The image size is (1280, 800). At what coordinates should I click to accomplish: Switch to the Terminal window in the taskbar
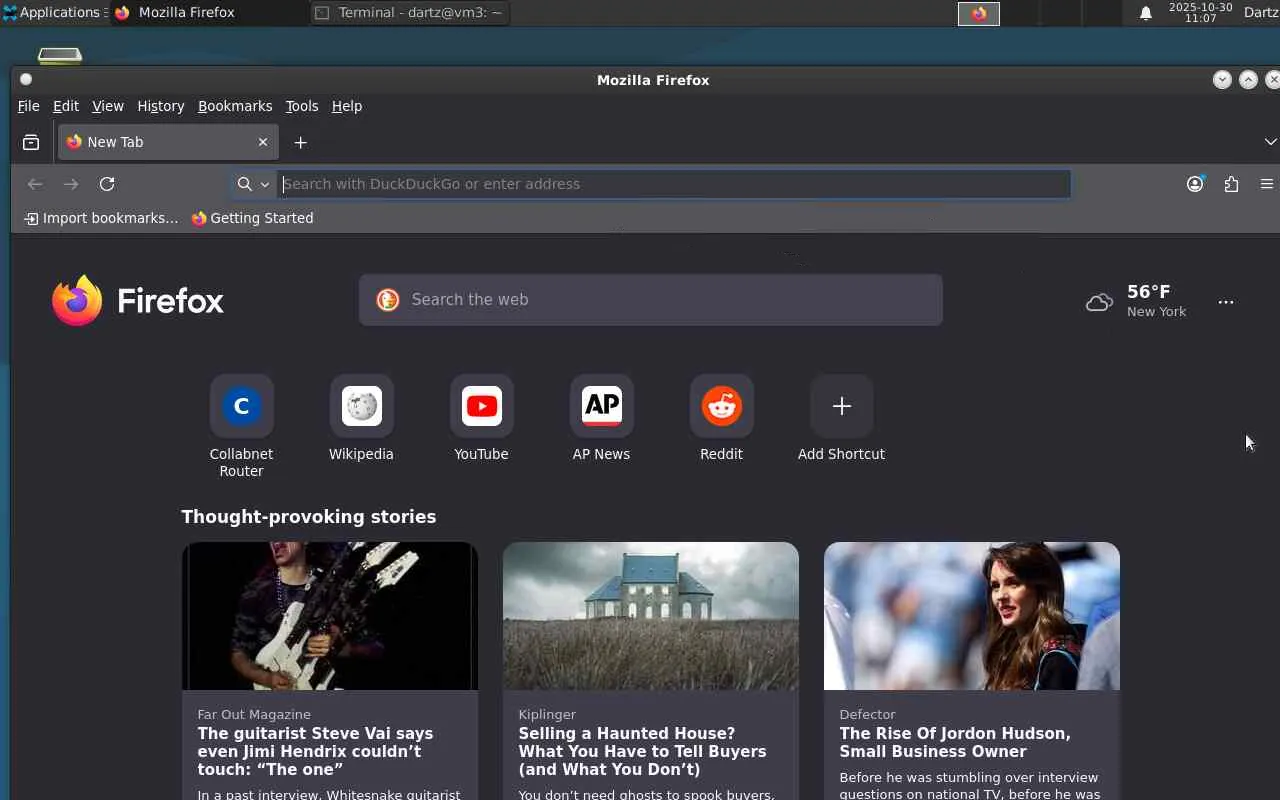(410, 13)
